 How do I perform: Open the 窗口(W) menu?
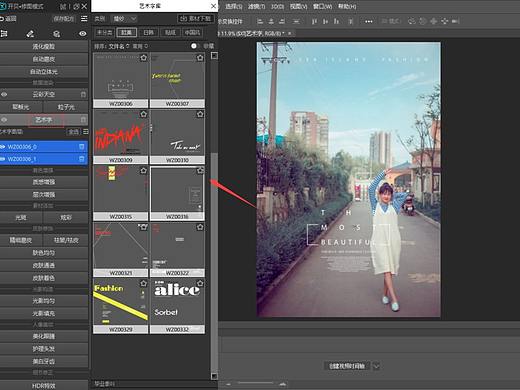(322, 6)
